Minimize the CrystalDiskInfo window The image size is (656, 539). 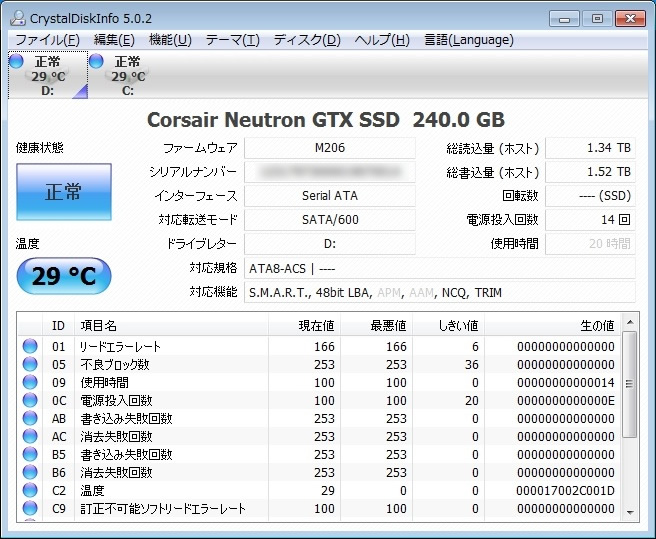click(x=564, y=19)
